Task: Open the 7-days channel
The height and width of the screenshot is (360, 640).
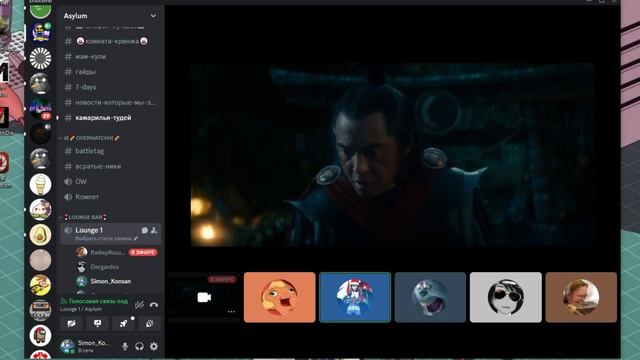Action: 110,87
